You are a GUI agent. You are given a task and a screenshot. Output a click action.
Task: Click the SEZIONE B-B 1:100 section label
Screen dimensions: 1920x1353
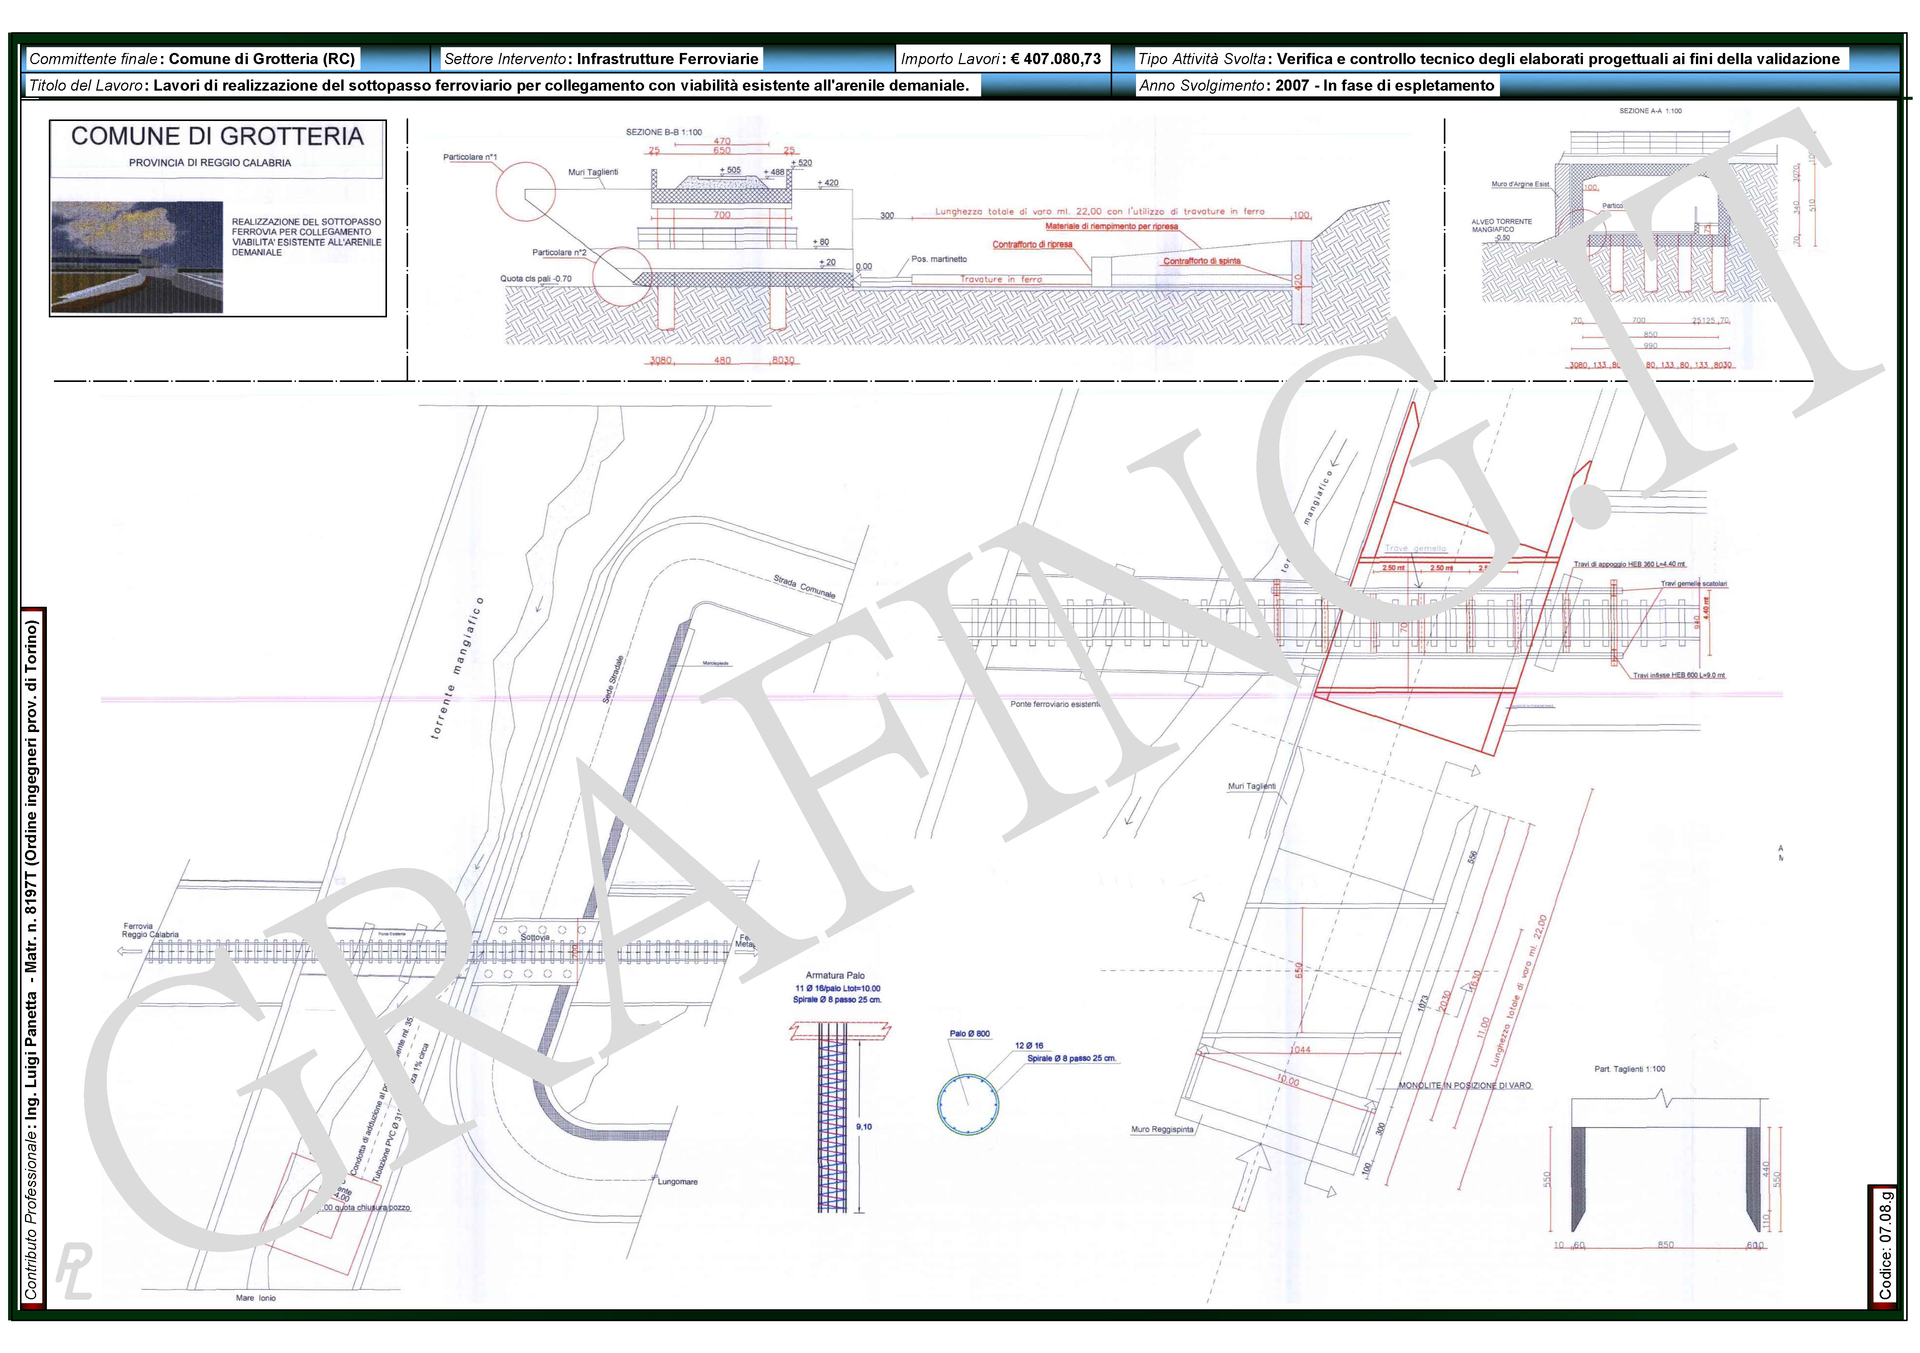[x=664, y=132]
